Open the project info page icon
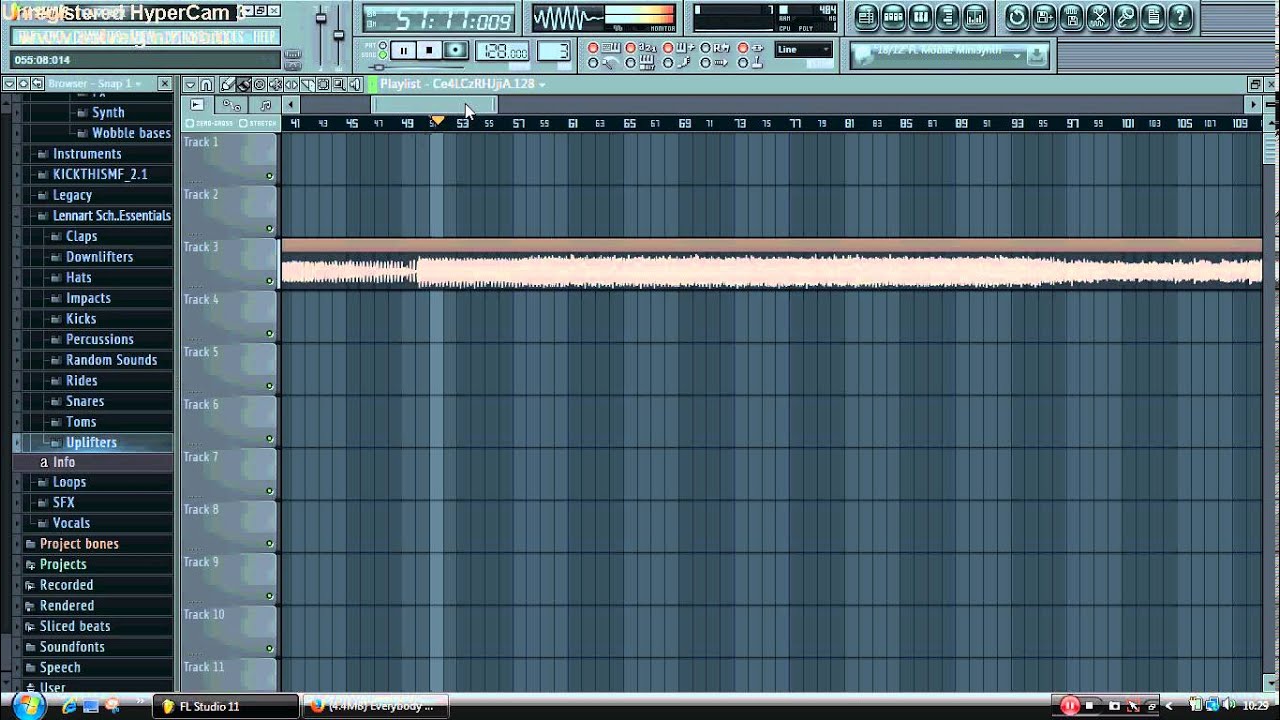Viewport: 1280px width, 720px height. 1153,17
